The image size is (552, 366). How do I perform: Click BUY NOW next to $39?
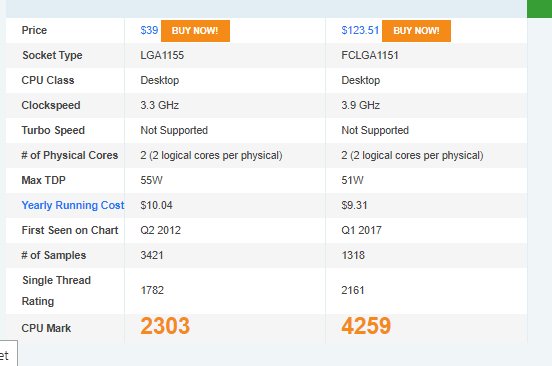(x=195, y=31)
